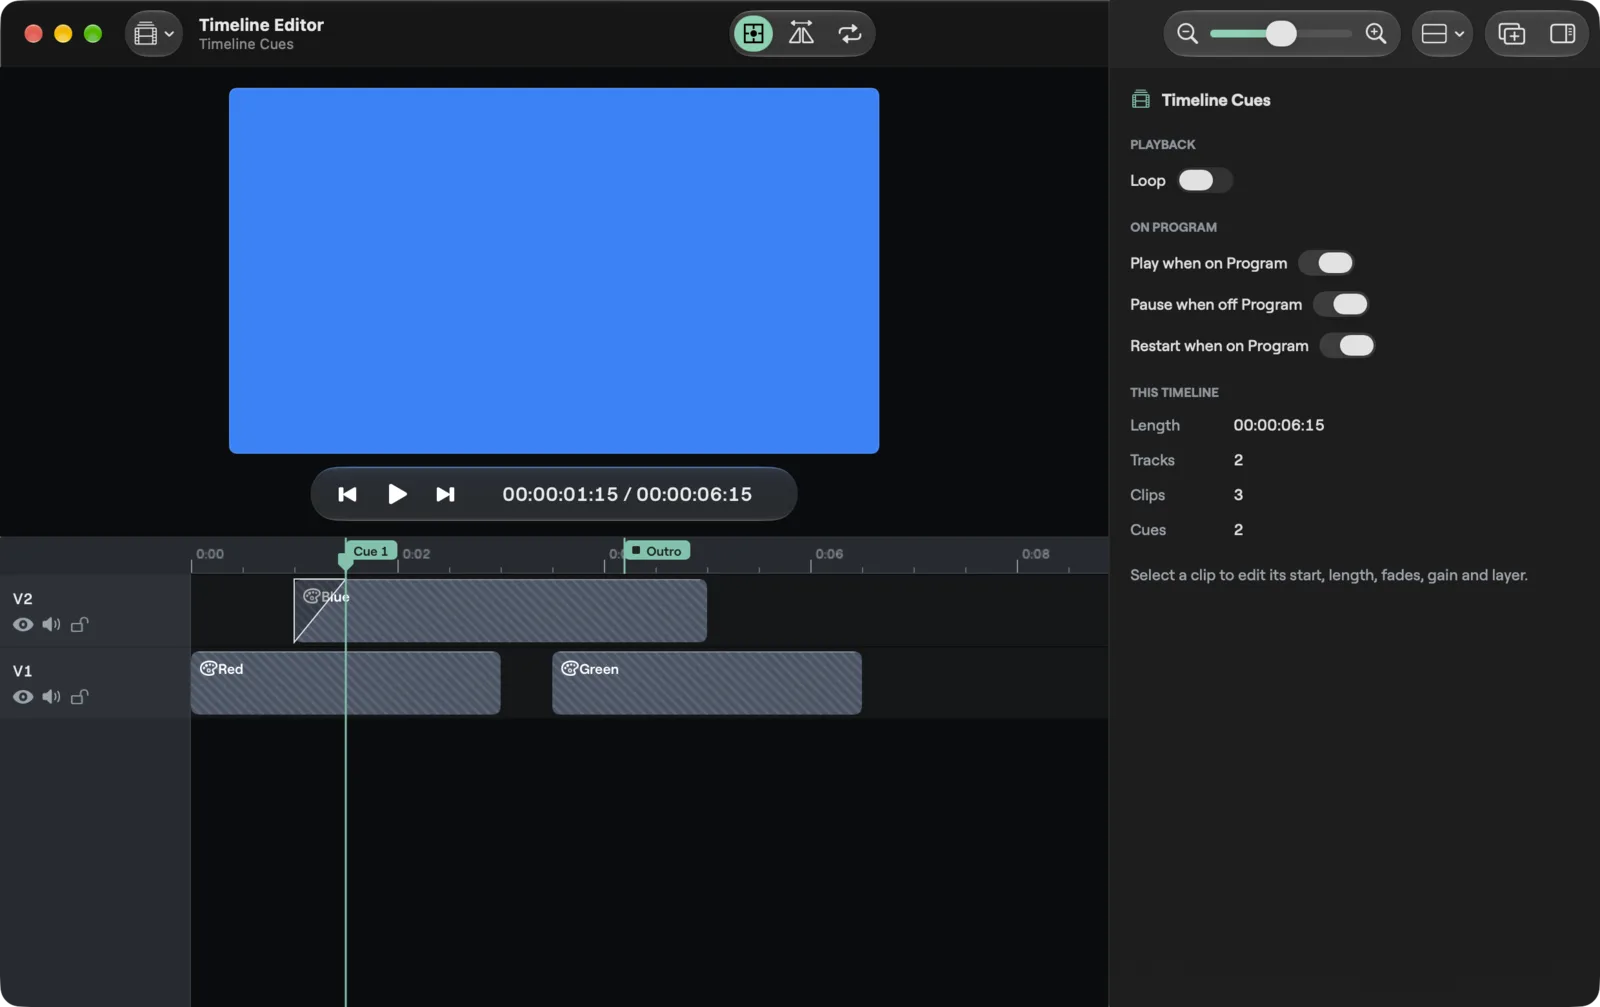This screenshot has height=1007, width=1600.
Task: Jump to the previous cue
Action: (347, 494)
